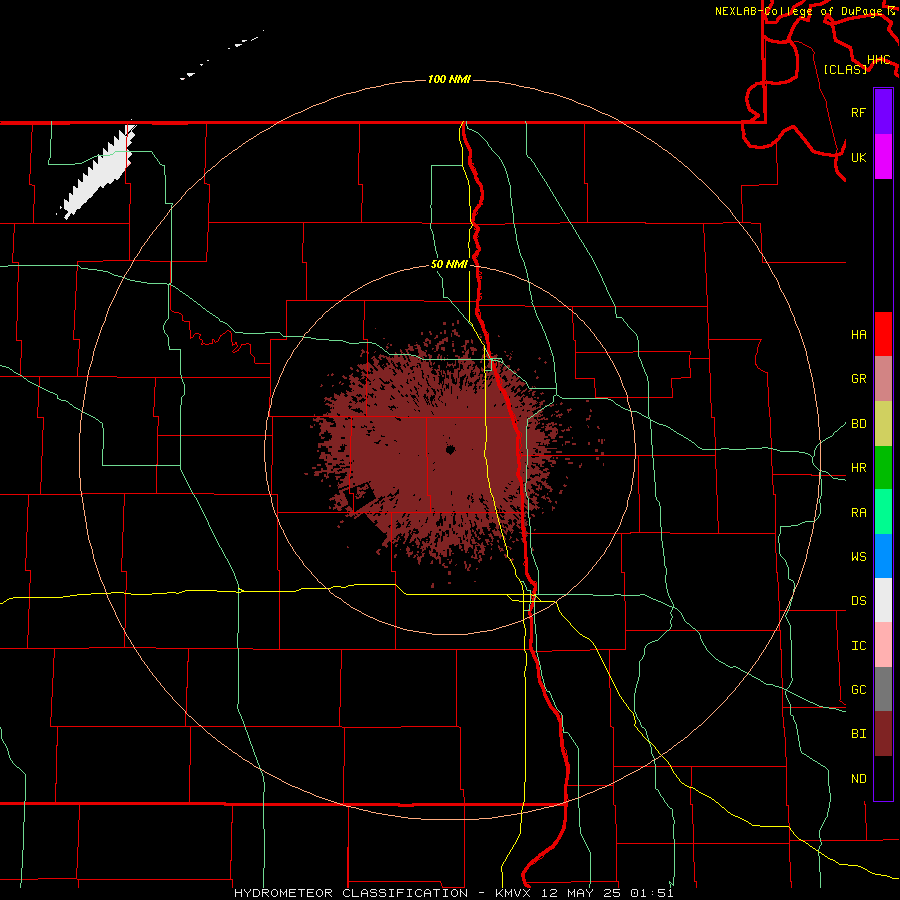Click the NEXLAB-College of DuPage text
This screenshot has height=900, width=900.
(801, 11)
